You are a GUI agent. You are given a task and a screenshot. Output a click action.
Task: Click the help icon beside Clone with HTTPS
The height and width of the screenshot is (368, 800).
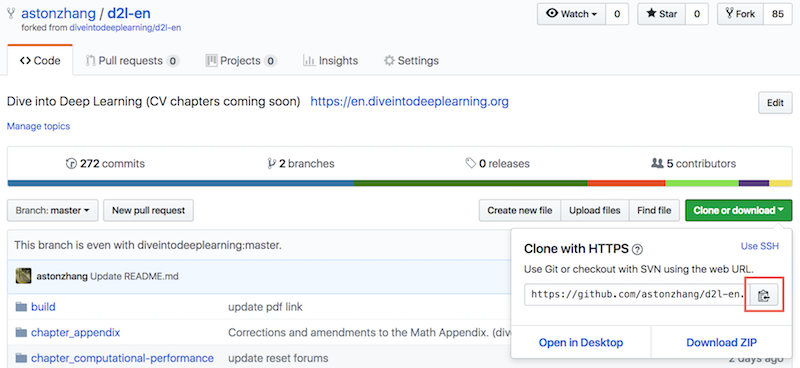coord(637,250)
